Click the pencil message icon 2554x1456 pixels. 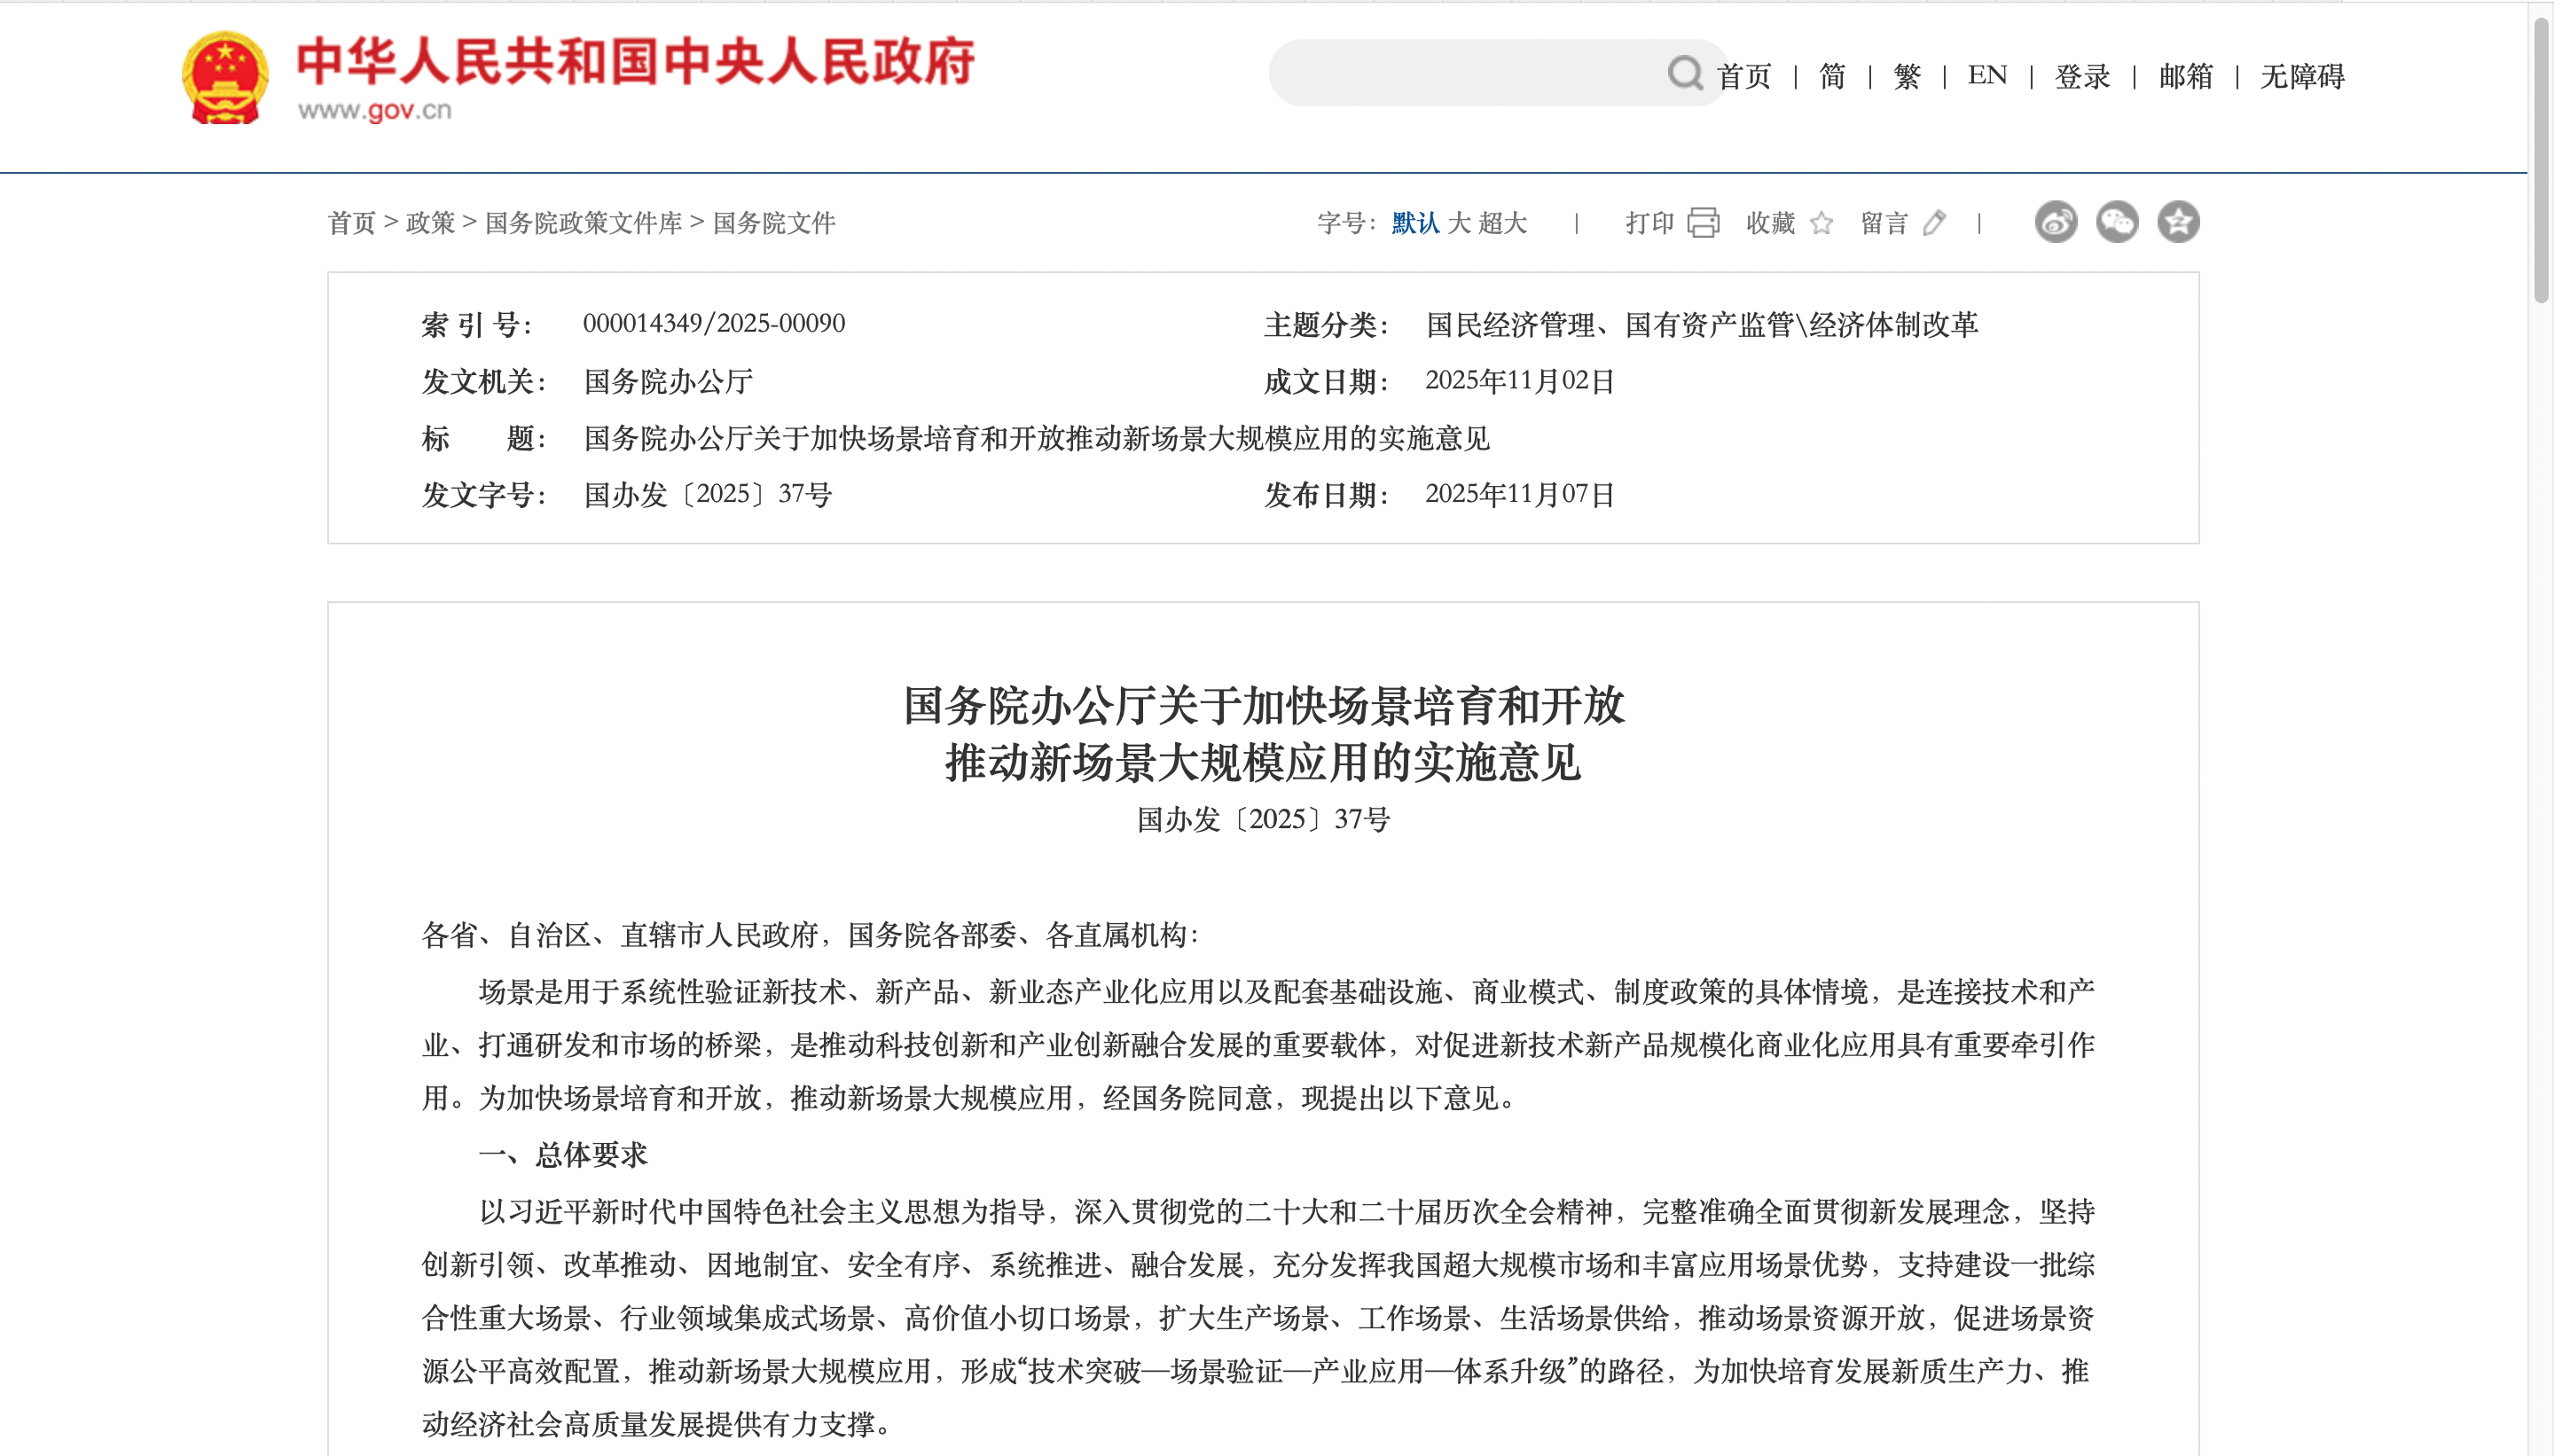1934,222
